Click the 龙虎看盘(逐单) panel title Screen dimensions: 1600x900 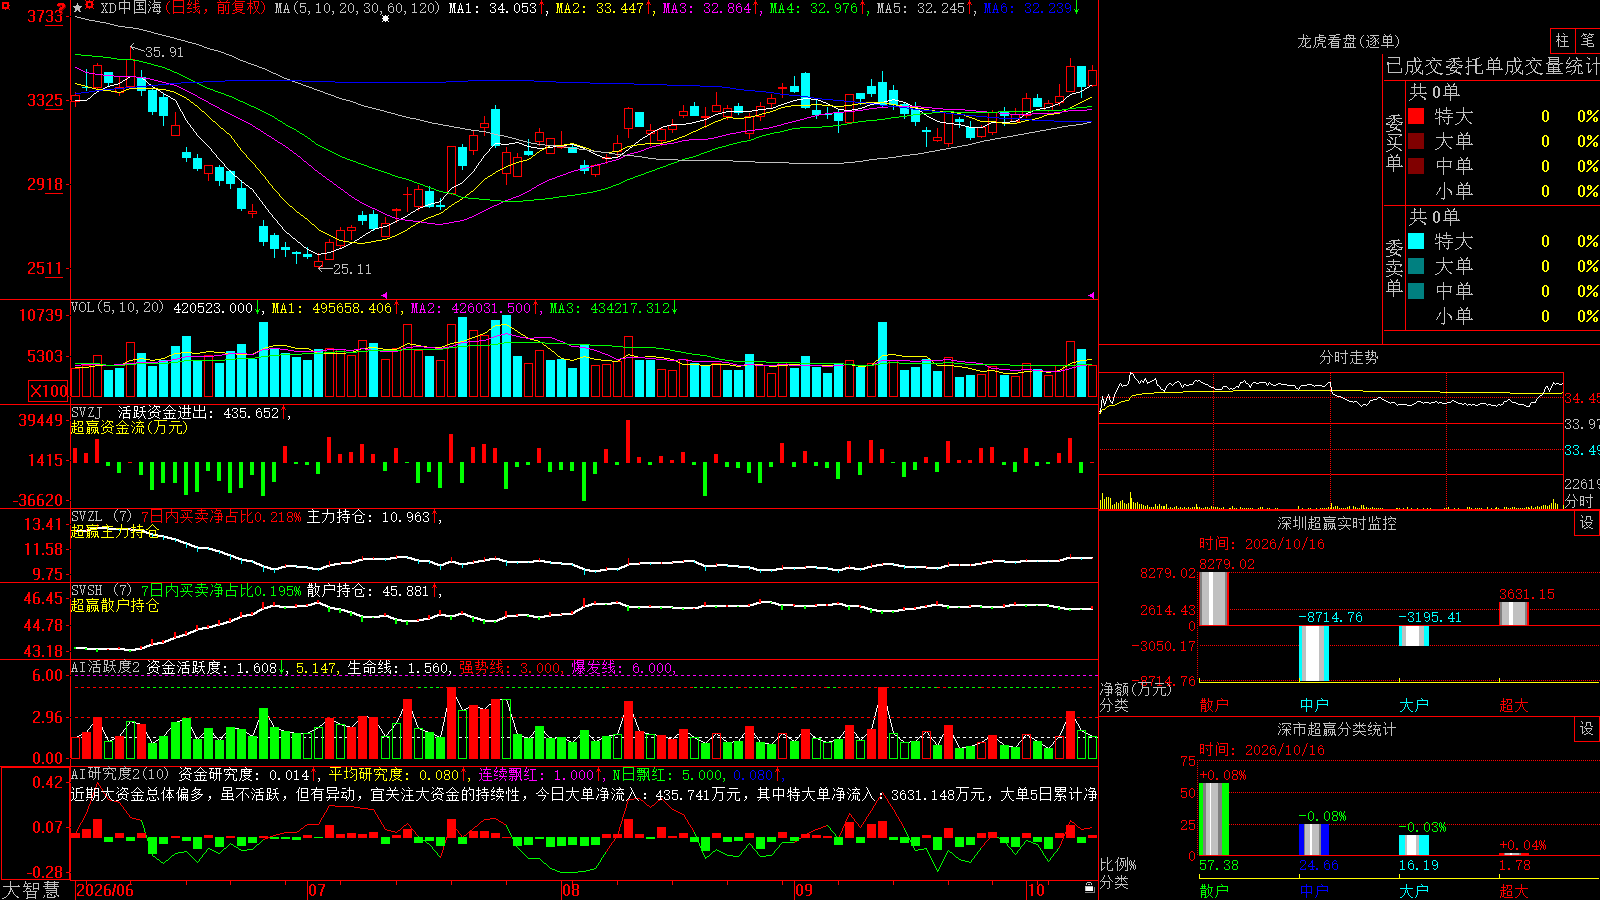(x=1348, y=41)
